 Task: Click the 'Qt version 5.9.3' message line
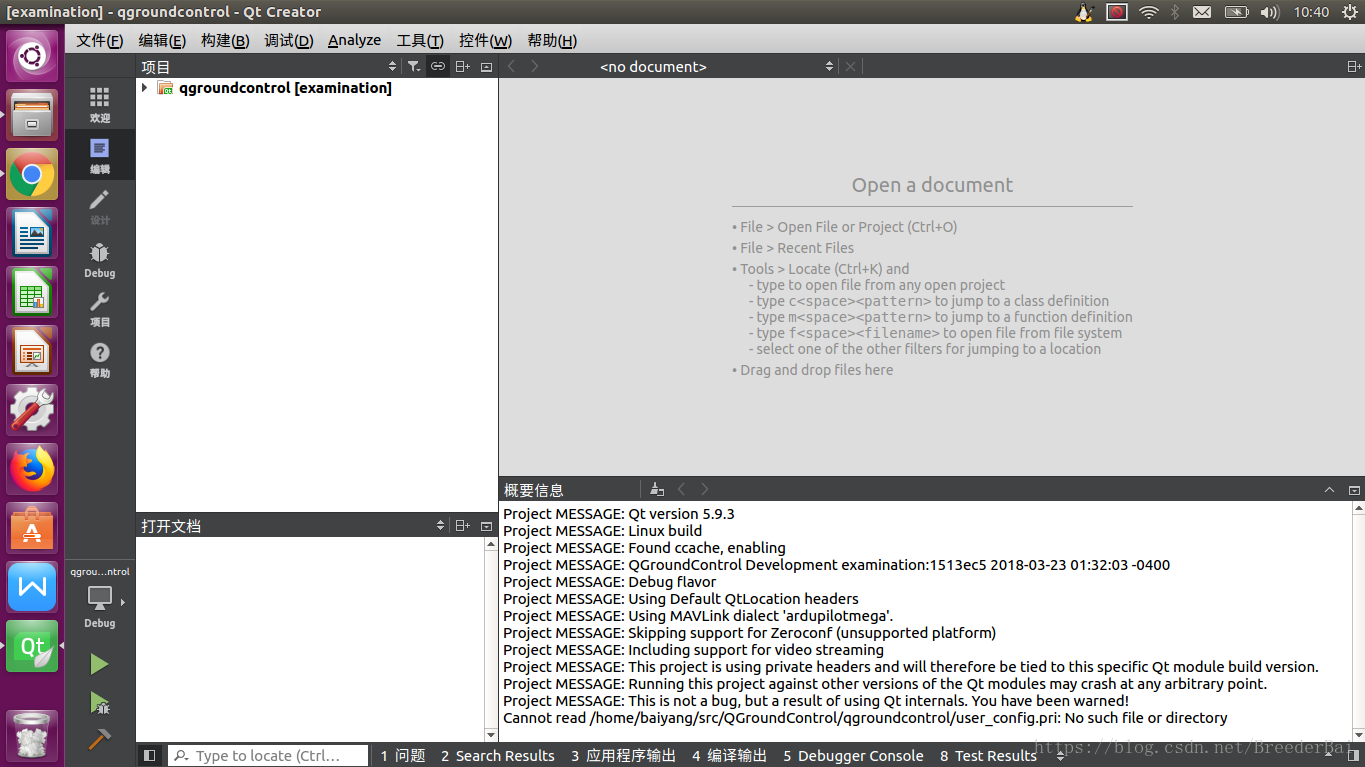(619, 514)
